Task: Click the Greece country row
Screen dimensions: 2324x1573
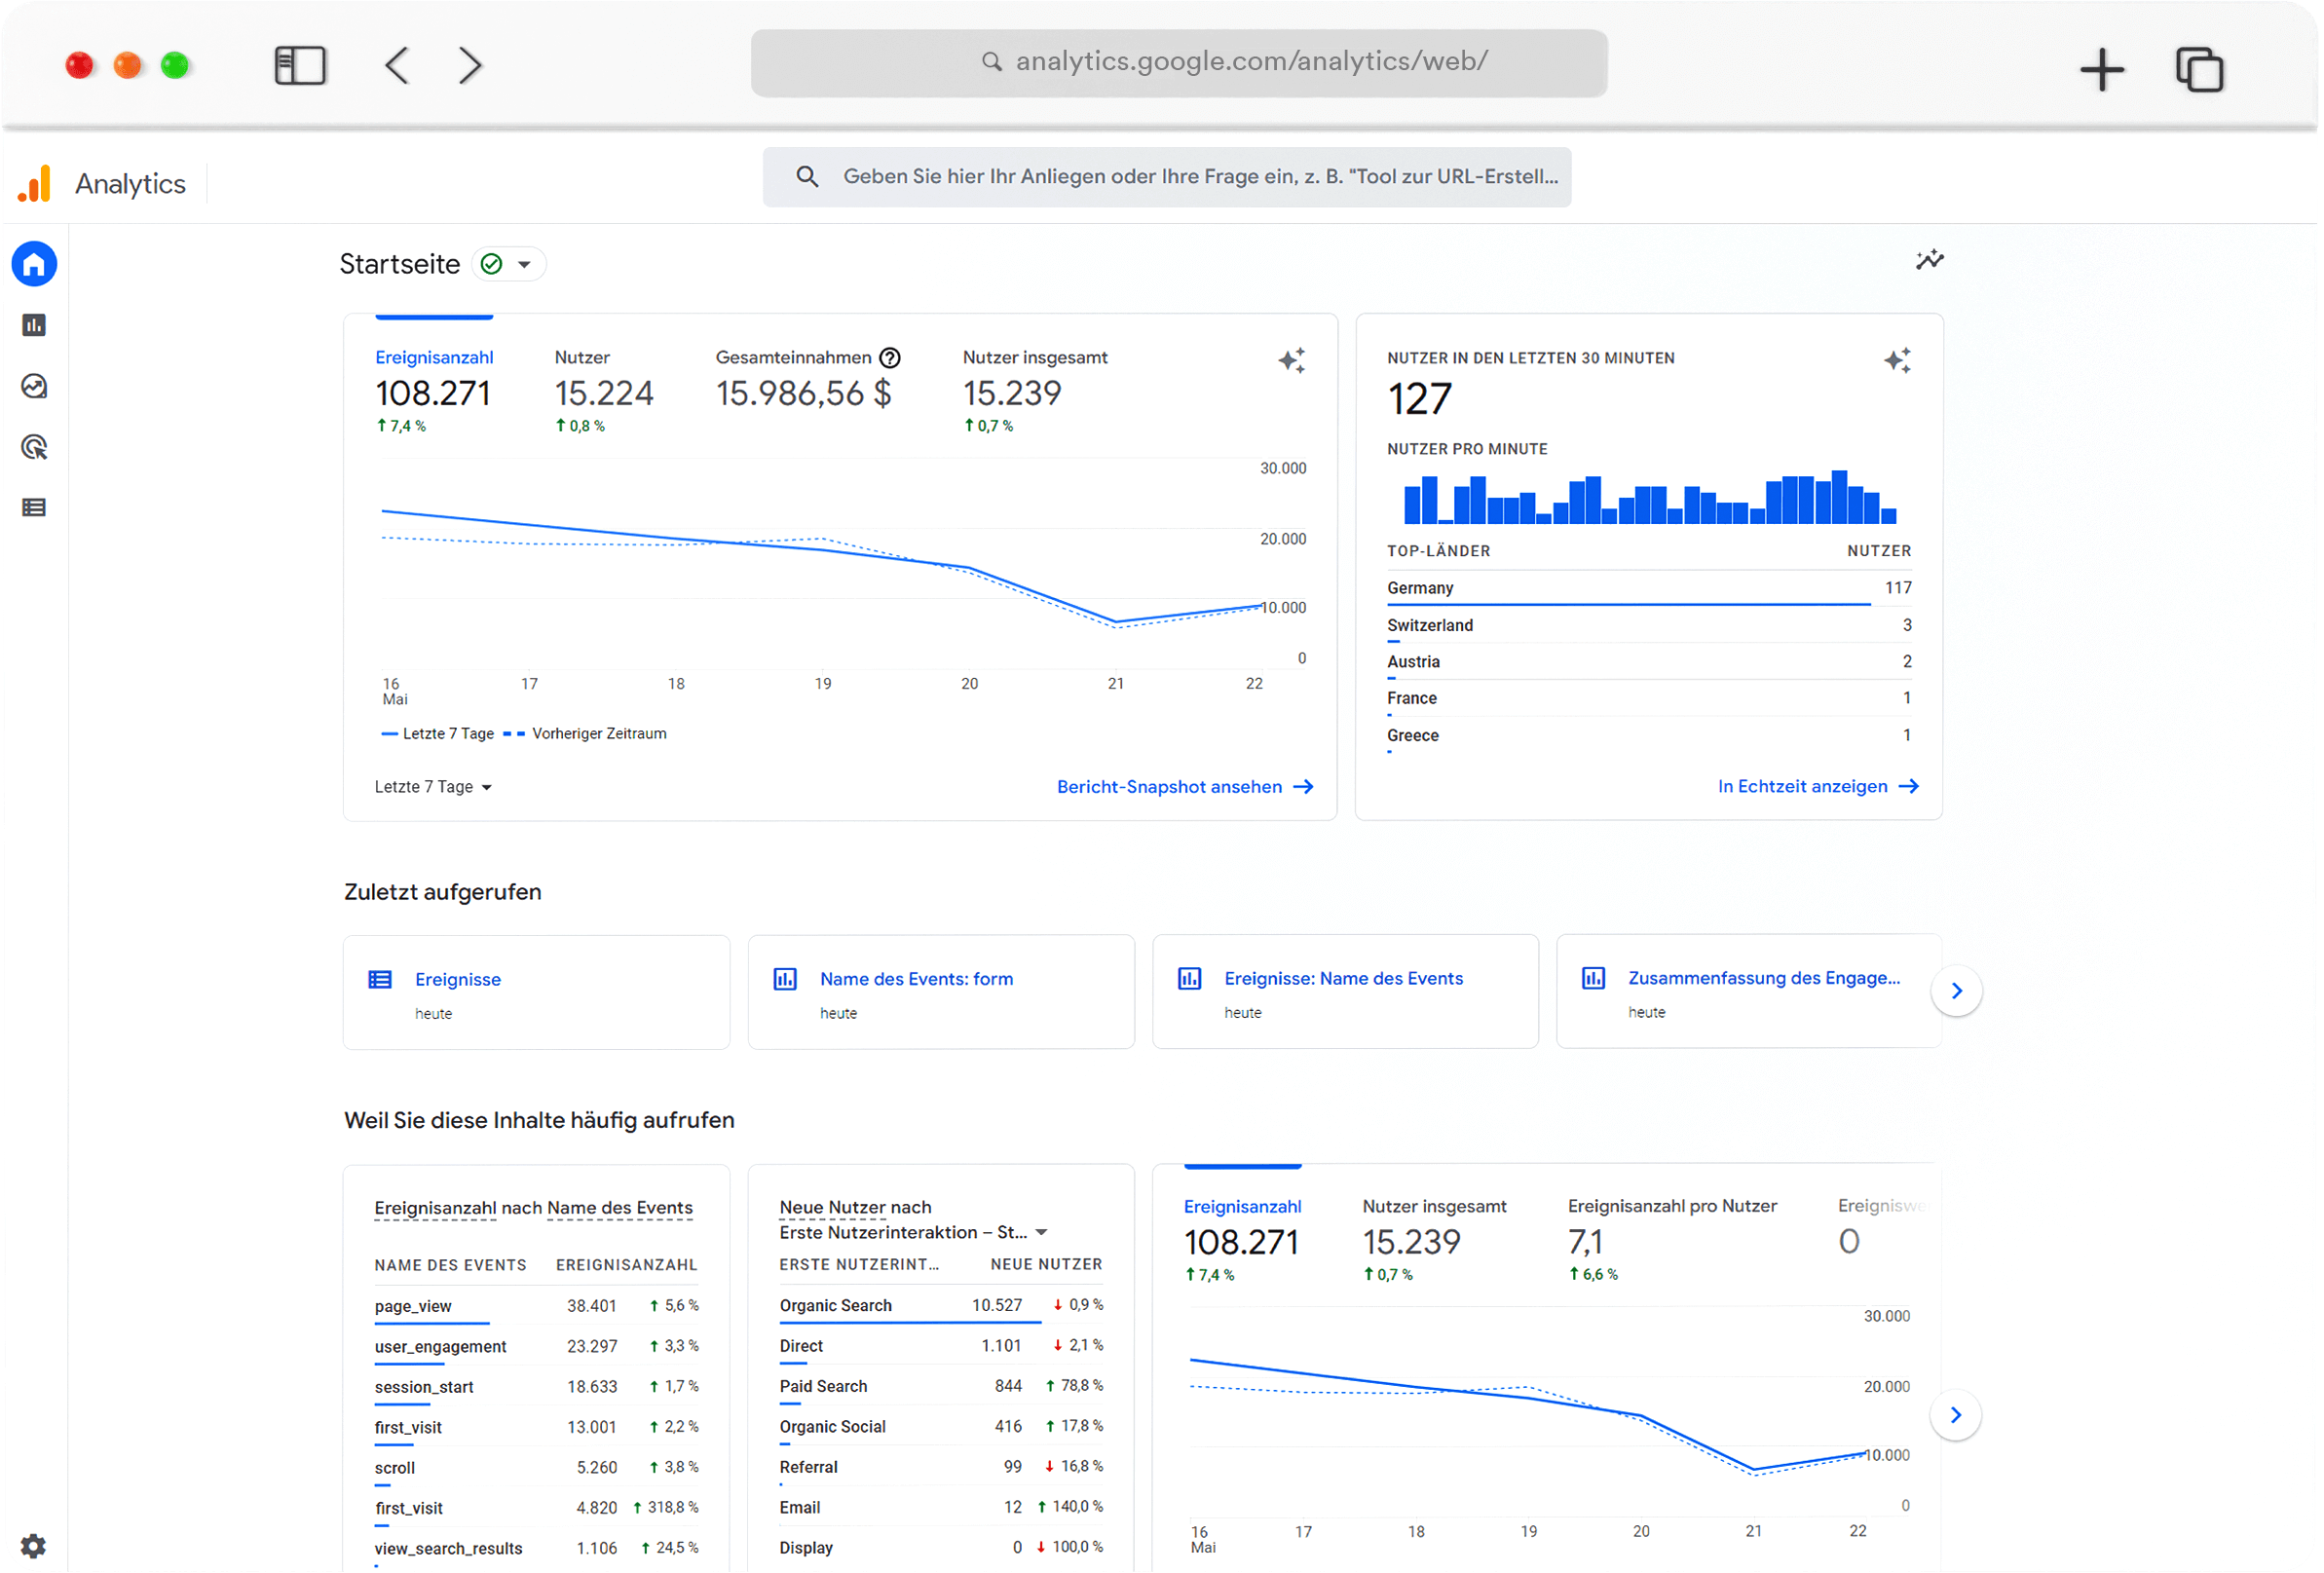Action: (1649, 736)
